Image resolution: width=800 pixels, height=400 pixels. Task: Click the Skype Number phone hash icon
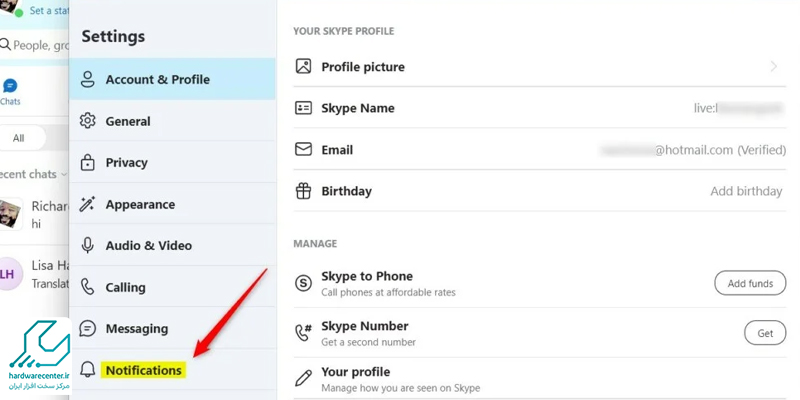coord(304,333)
